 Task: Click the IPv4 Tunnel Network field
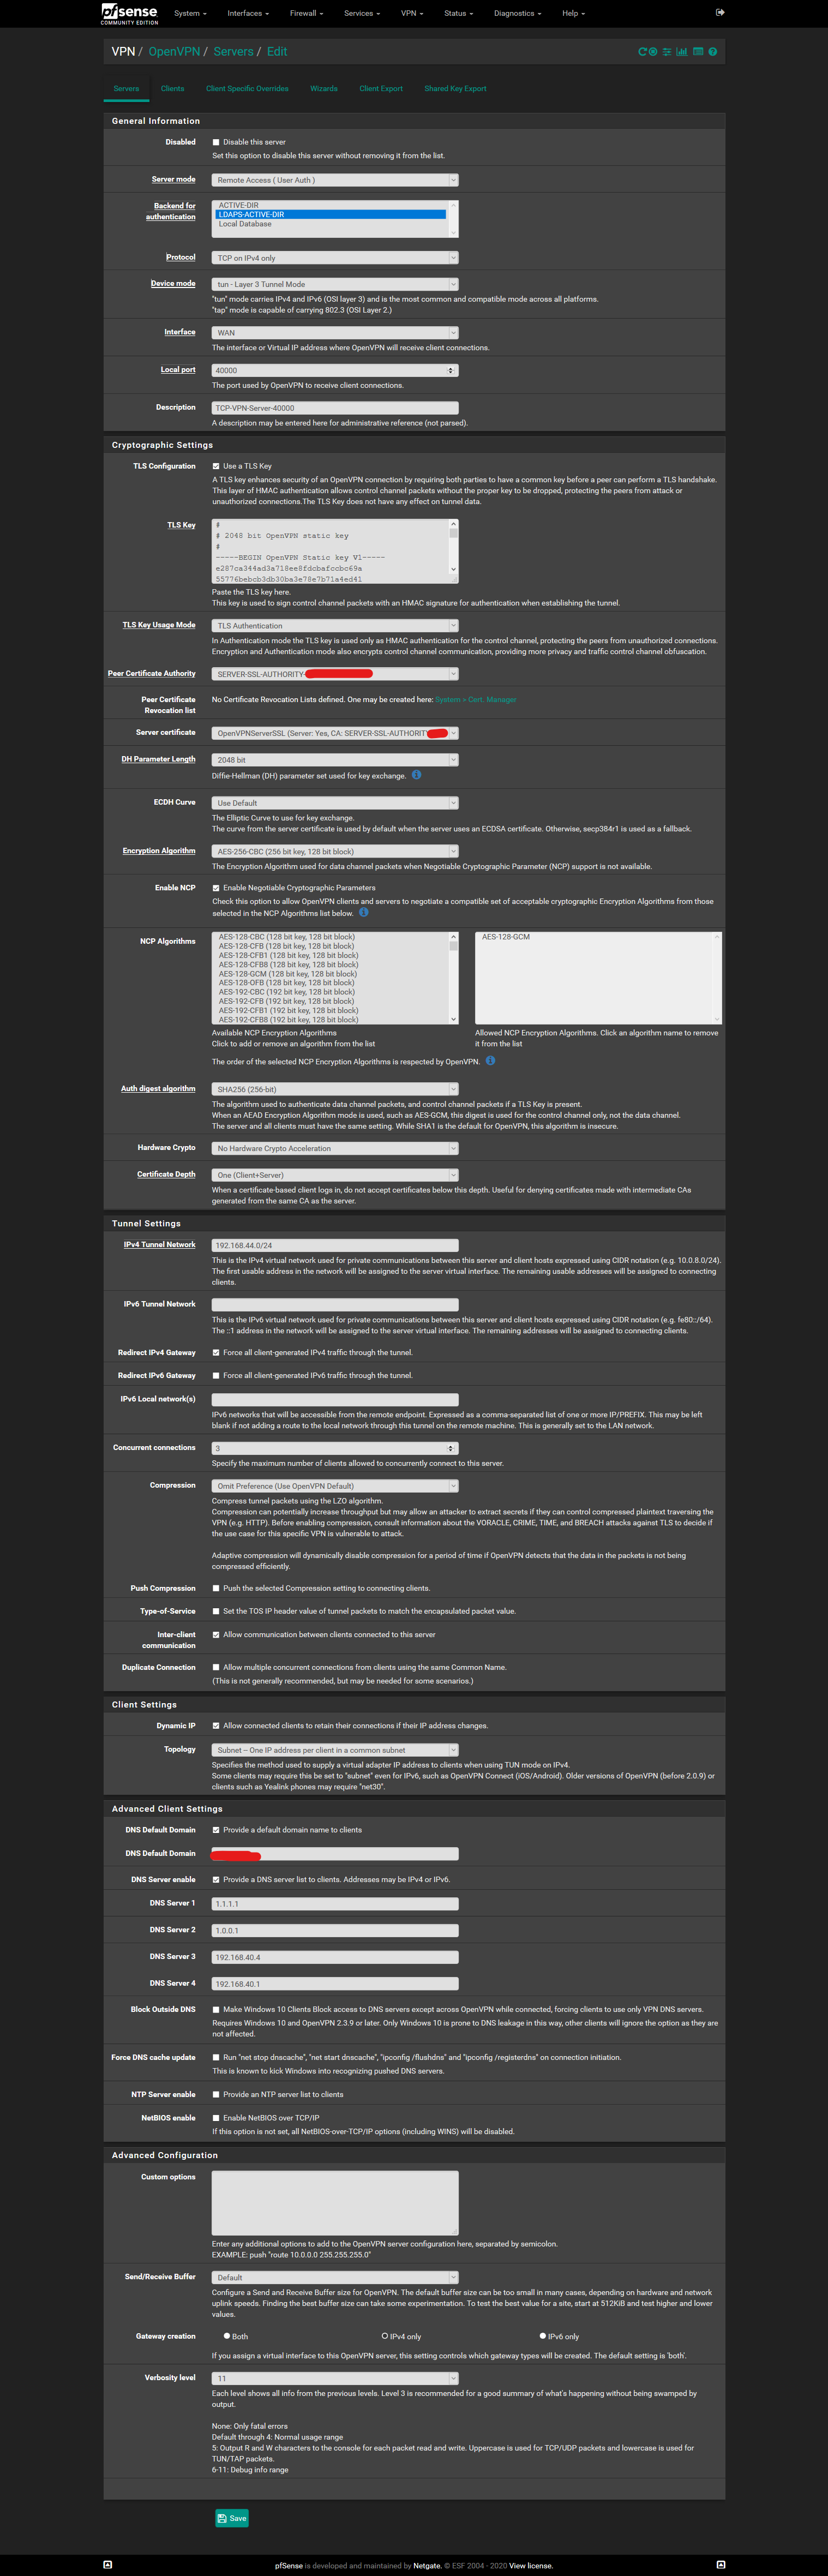(x=335, y=1245)
